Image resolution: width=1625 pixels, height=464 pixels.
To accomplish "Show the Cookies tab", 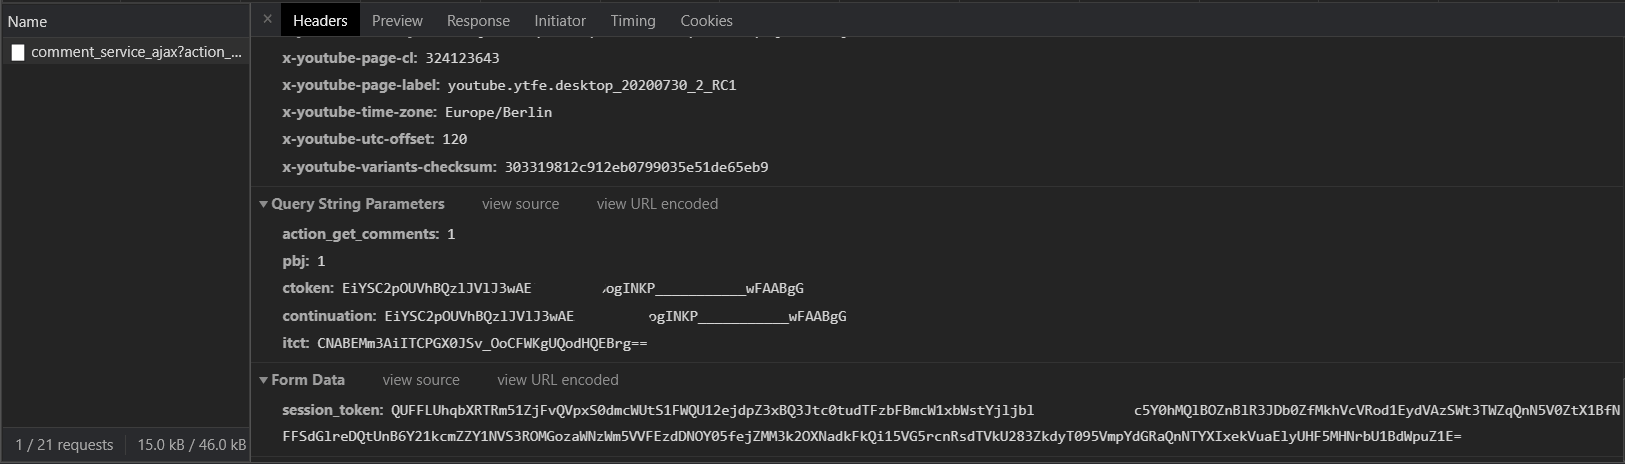I will (706, 20).
